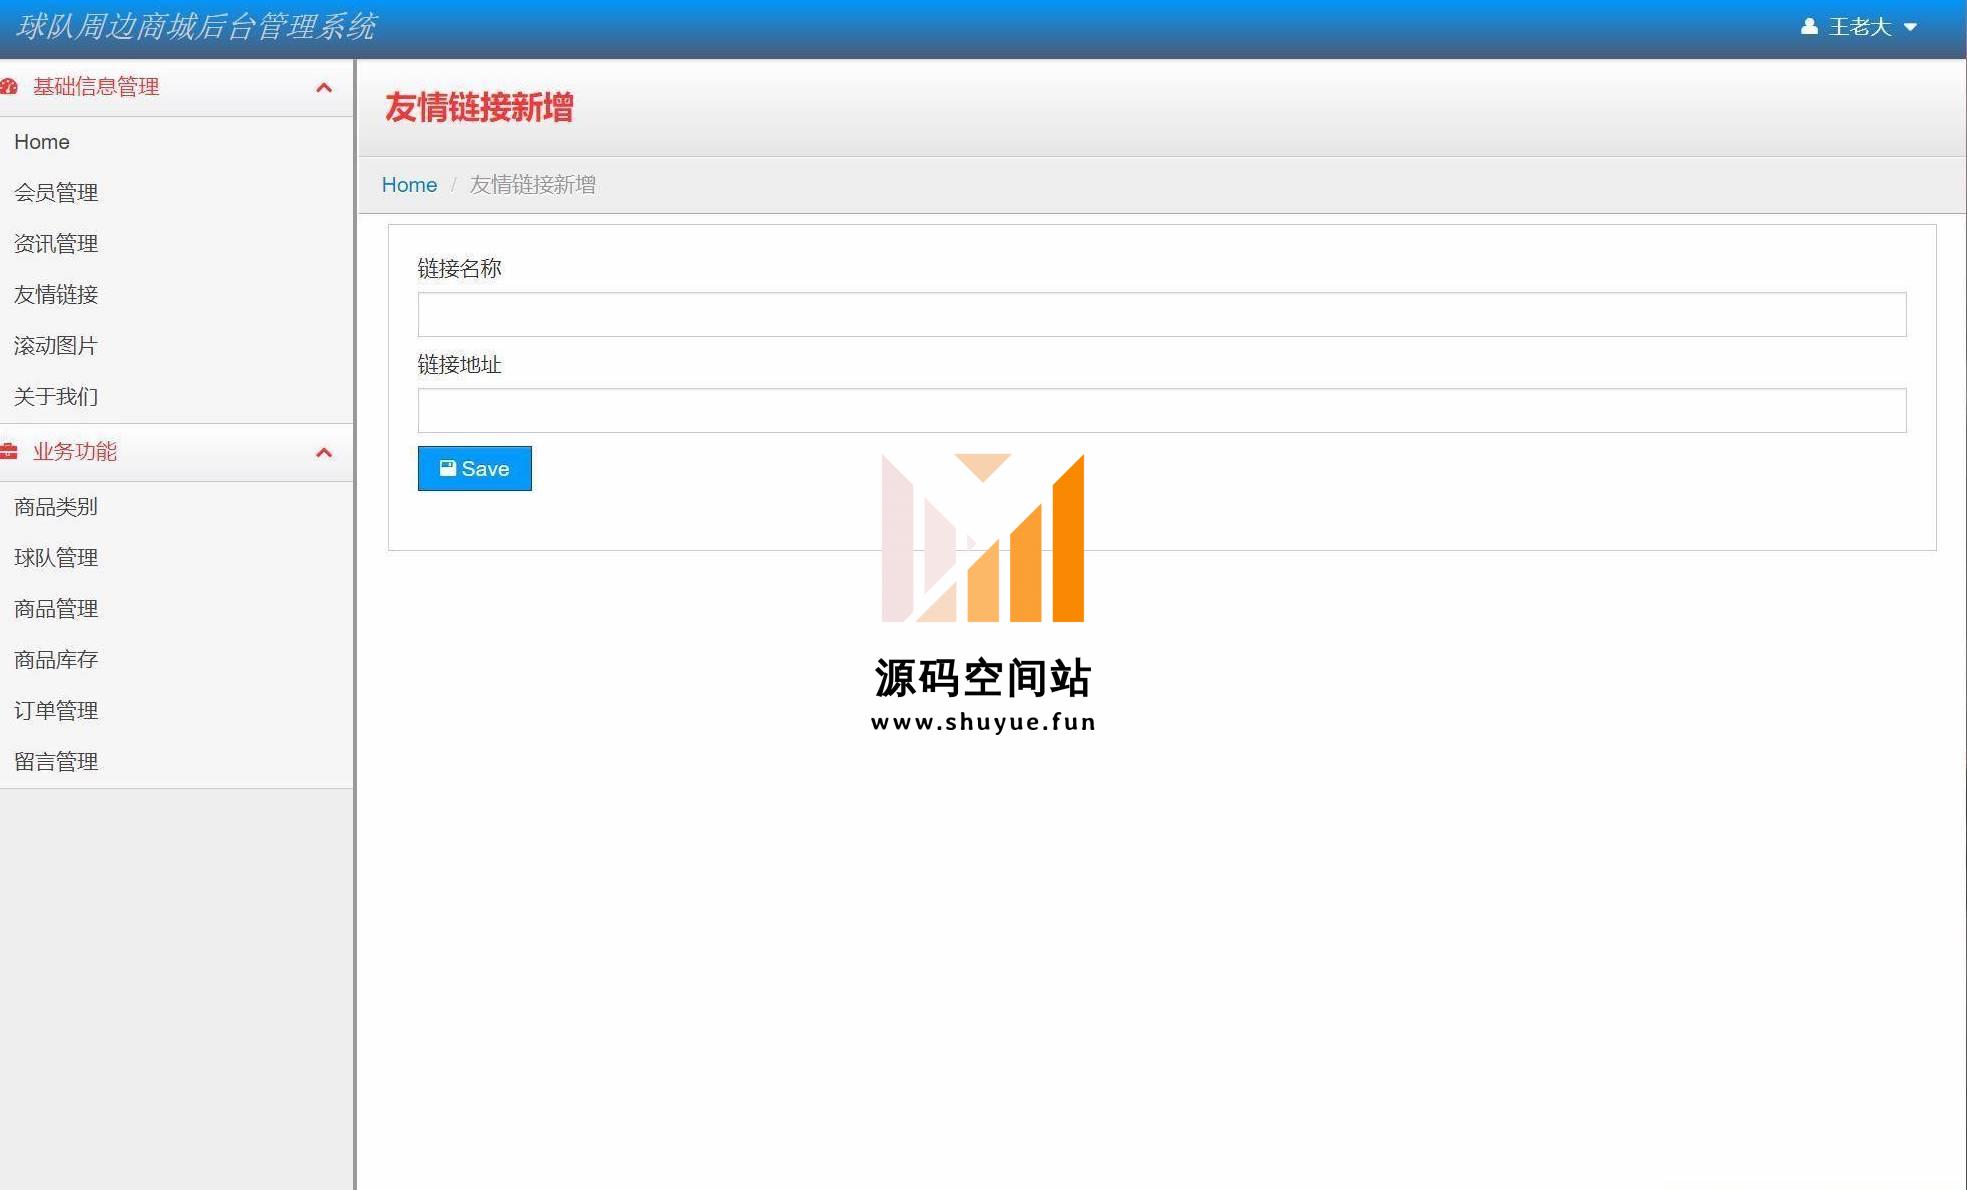Click the 链接名称 field label
Screen dimensions: 1967x1190
(x=460, y=269)
